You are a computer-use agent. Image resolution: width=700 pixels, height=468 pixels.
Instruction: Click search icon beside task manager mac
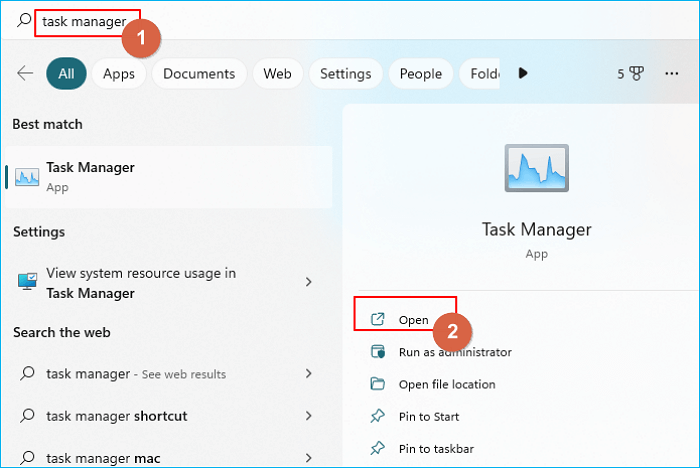tap(27, 457)
